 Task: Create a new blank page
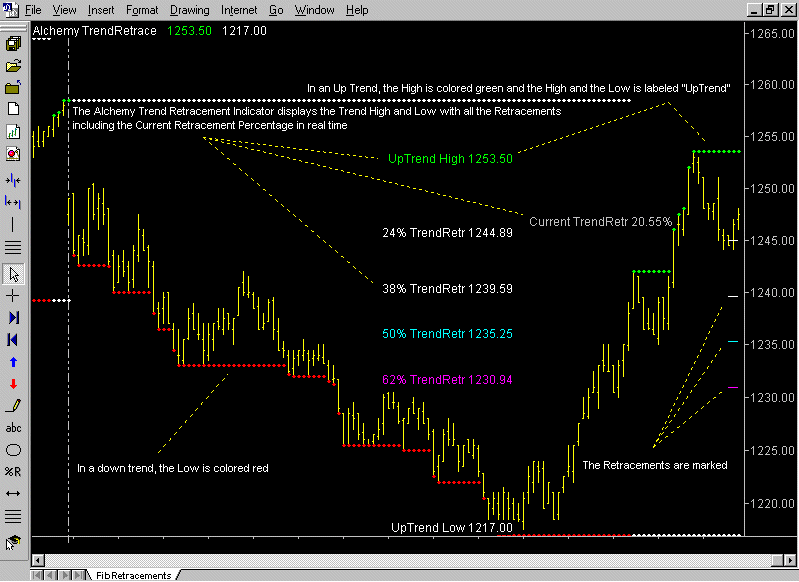pyautogui.click(x=13, y=109)
